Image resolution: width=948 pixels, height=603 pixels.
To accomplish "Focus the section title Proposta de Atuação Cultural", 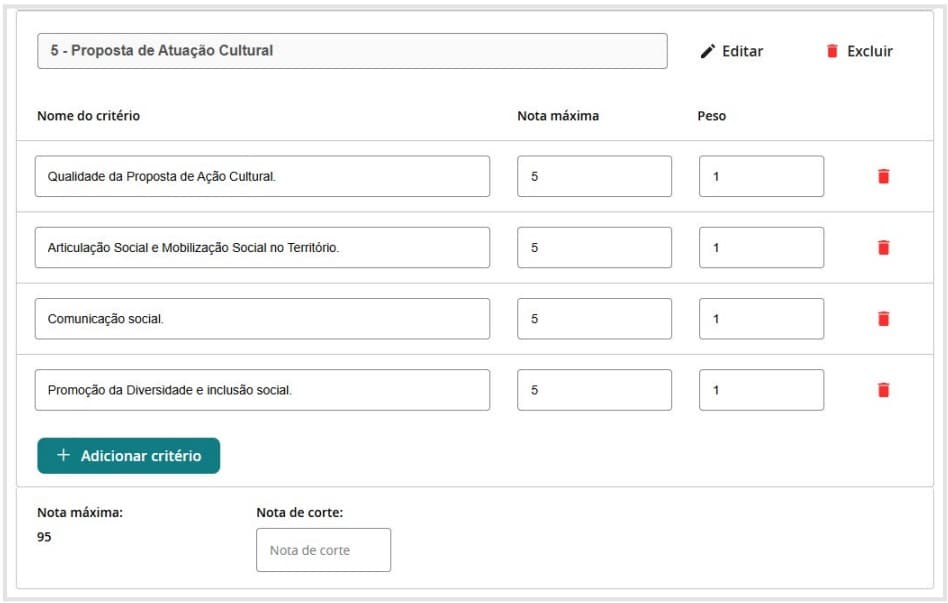I will coord(352,51).
